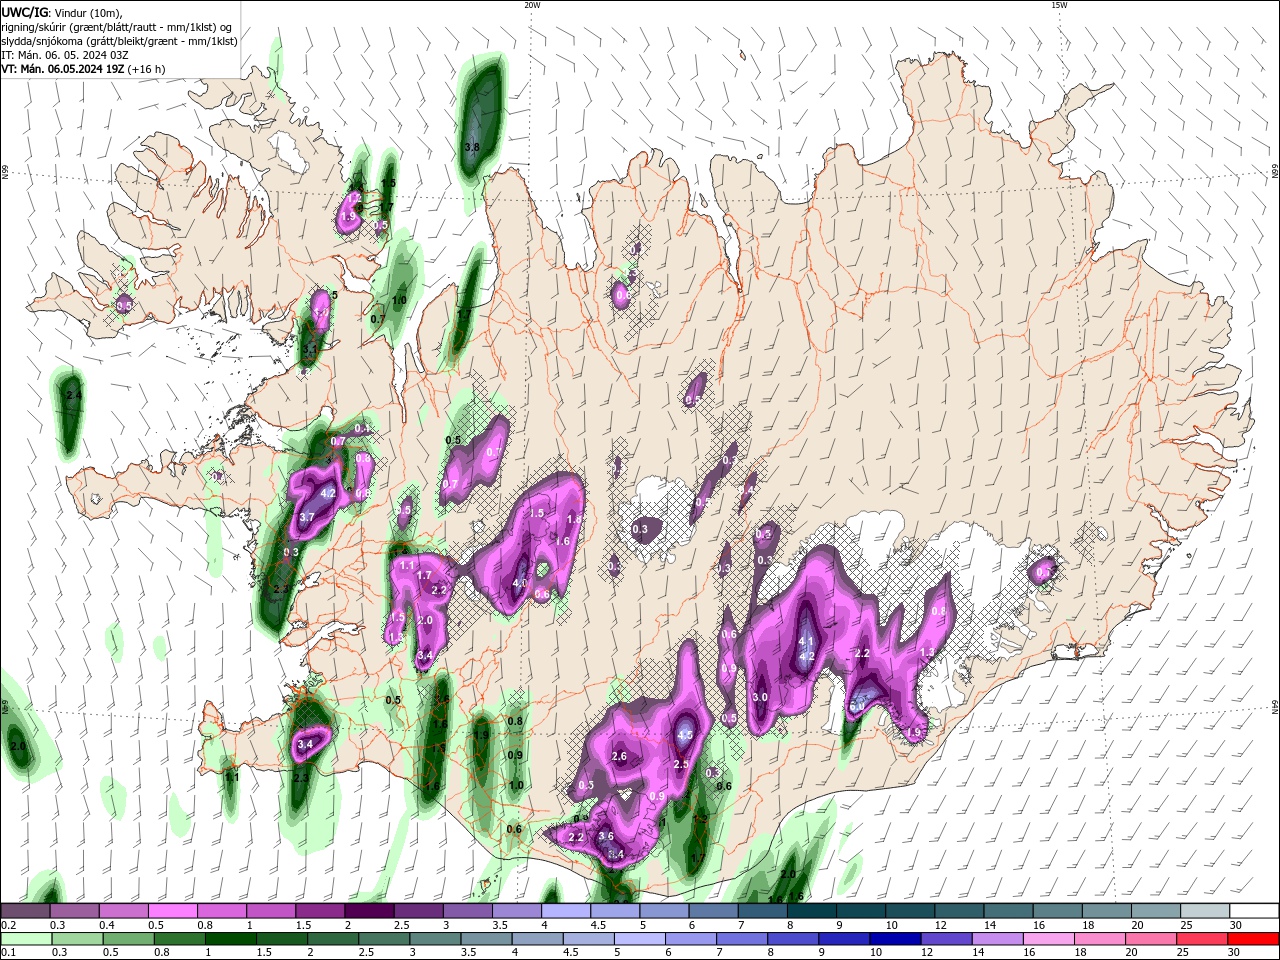Click the pale green first swatch in rain legend
This screenshot has width=1280, height=960.
[x=25, y=939]
